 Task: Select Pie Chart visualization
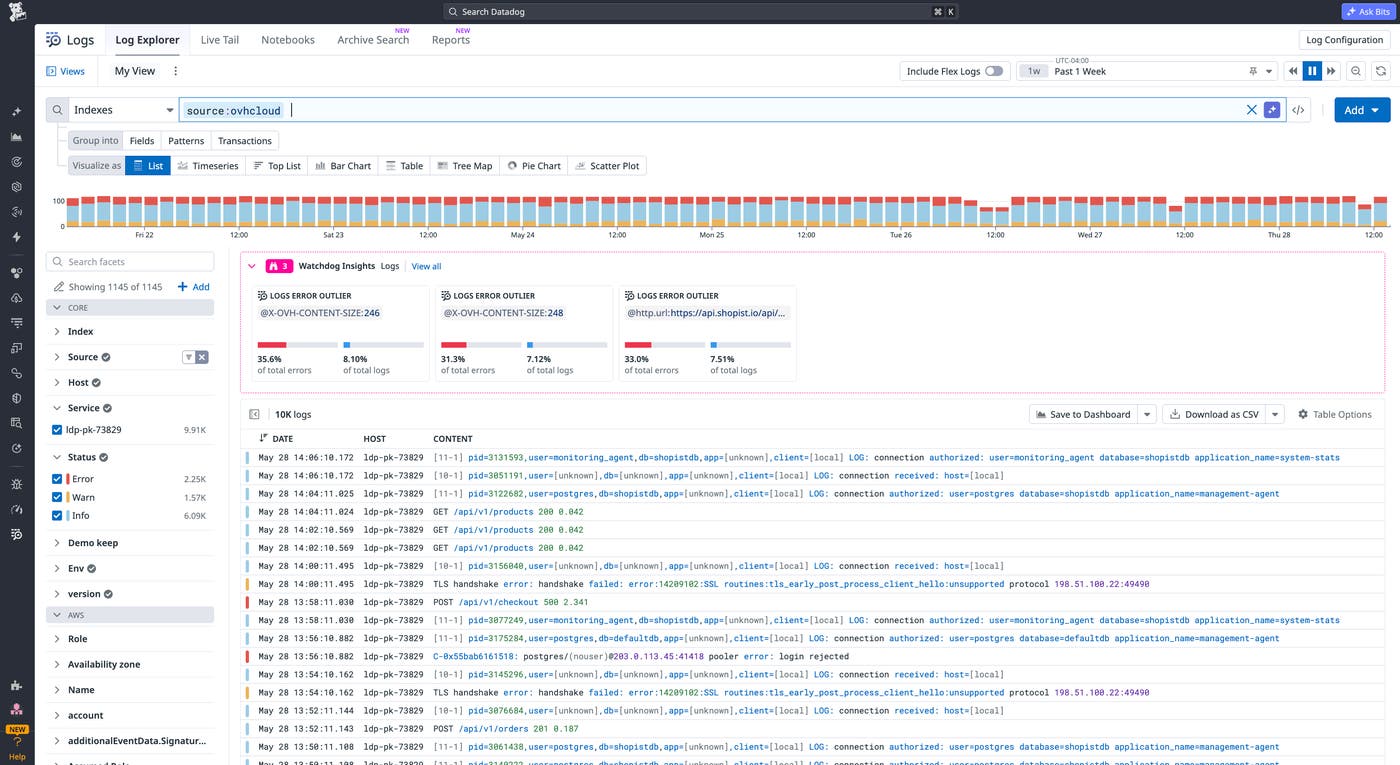(533, 166)
